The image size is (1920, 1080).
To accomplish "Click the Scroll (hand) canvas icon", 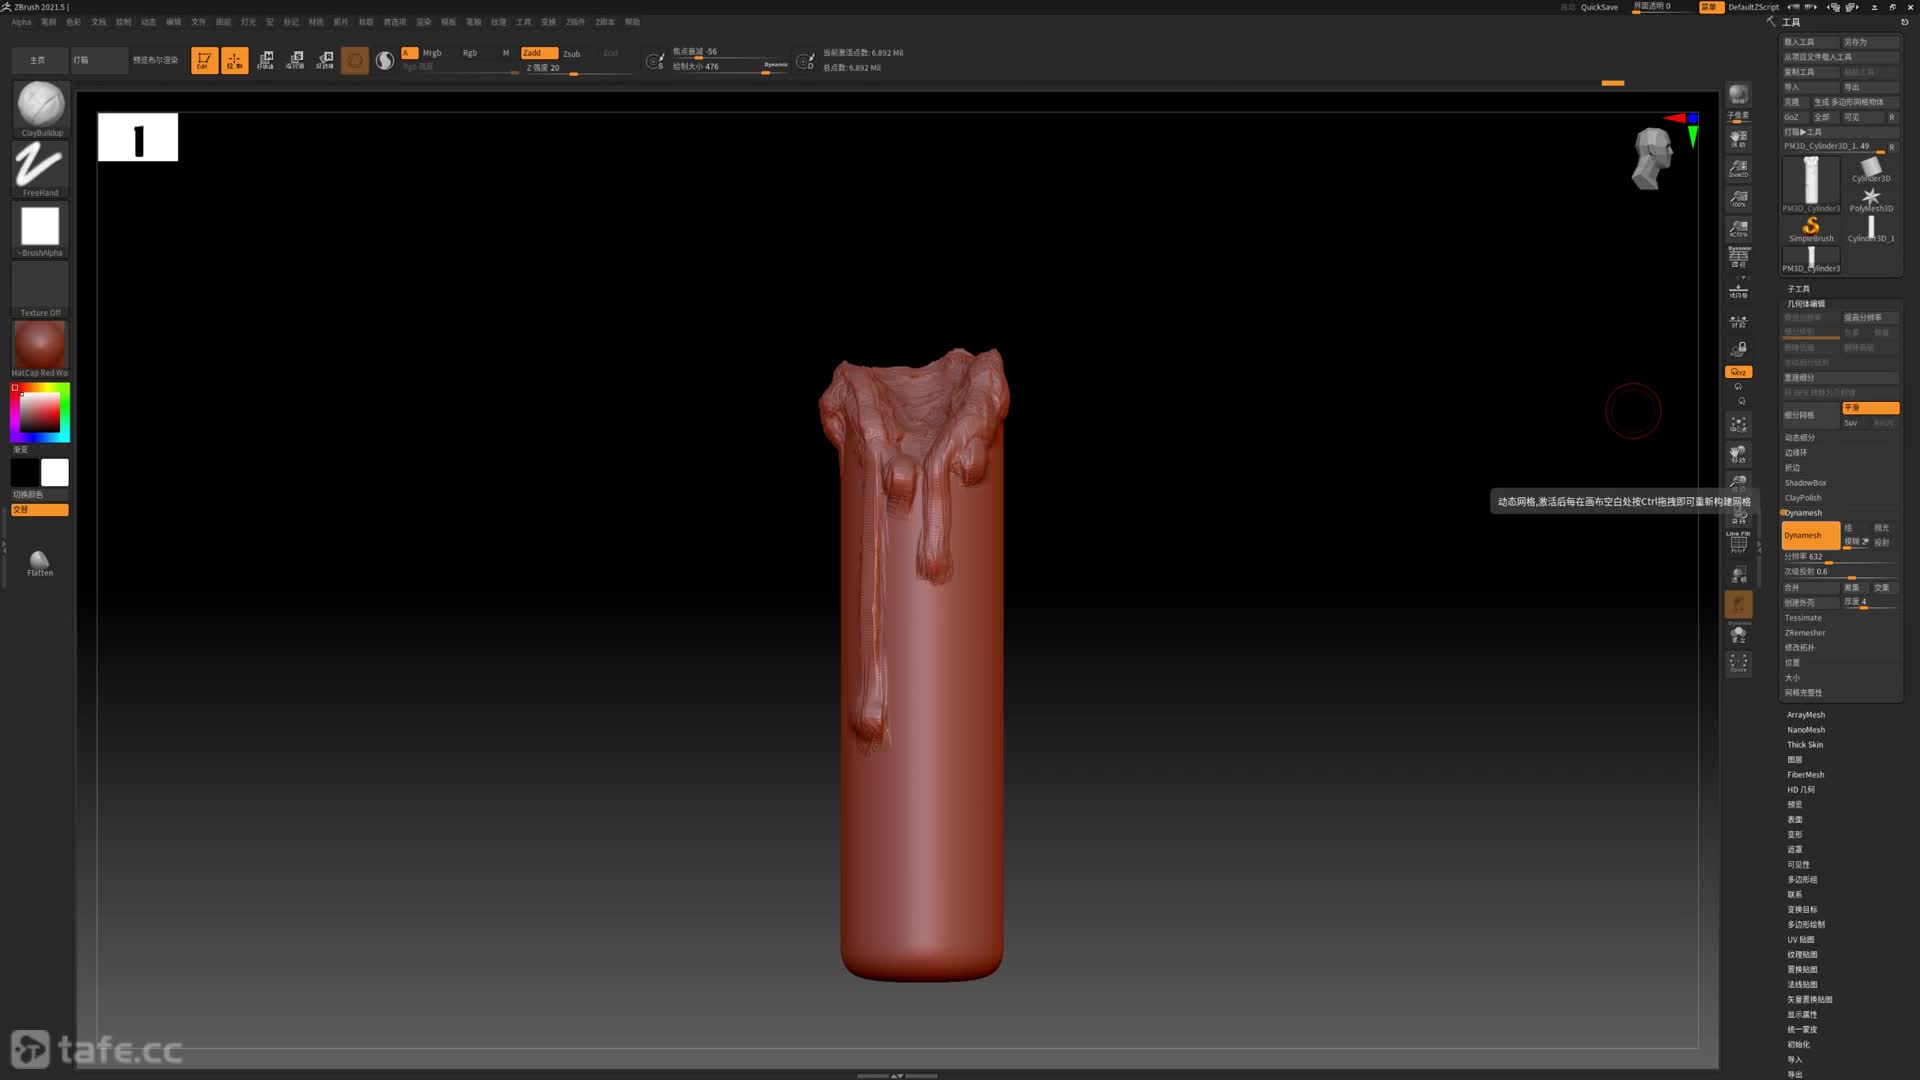I will [x=1738, y=139].
